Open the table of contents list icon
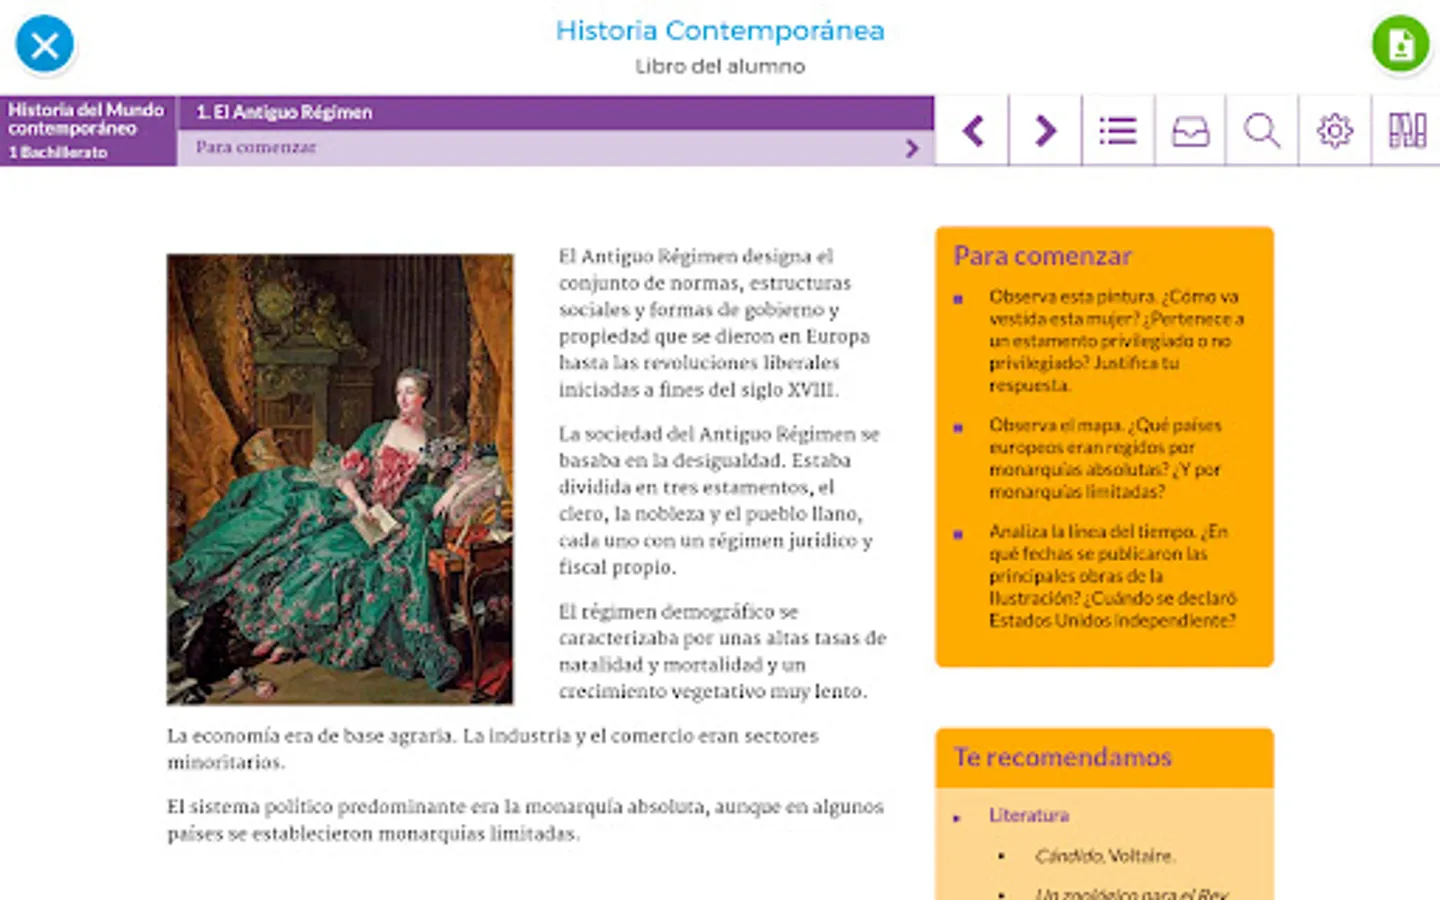The width and height of the screenshot is (1440, 900). [x=1118, y=130]
